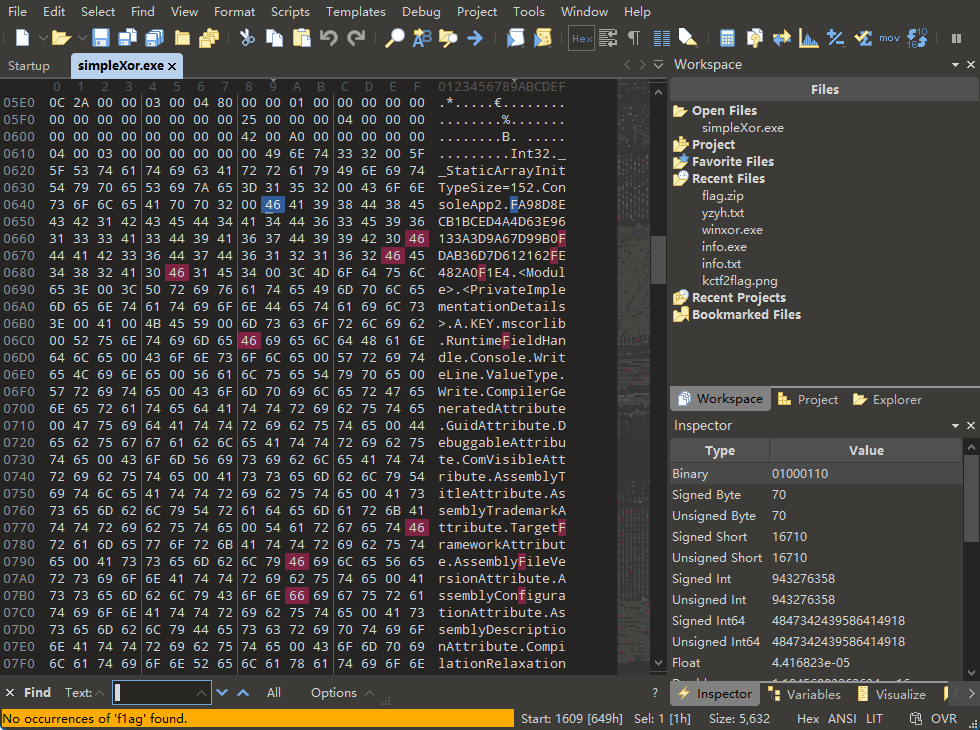980x730 pixels.
Task: Click the find text input field
Action: 155,693
